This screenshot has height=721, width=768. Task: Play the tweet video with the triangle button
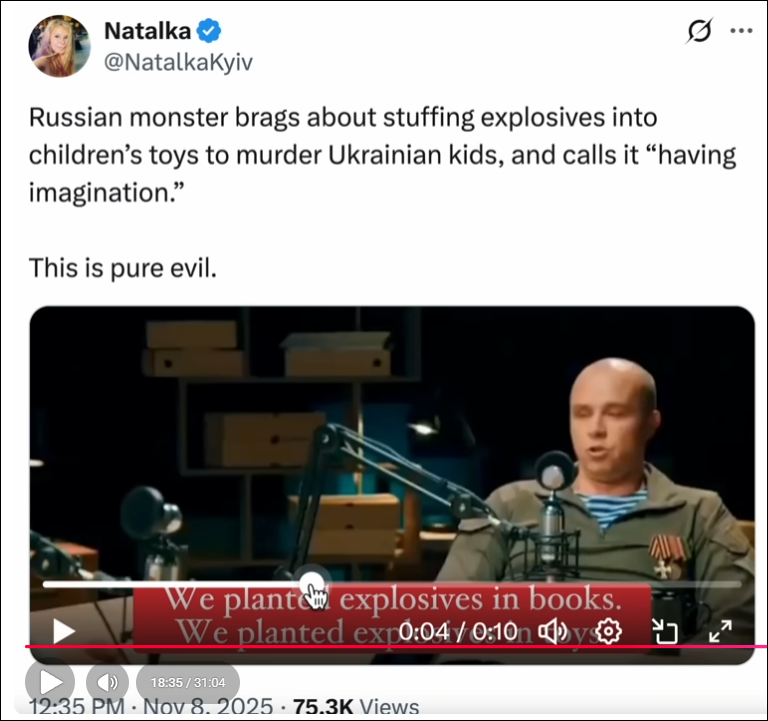click(x=64, y=631)
